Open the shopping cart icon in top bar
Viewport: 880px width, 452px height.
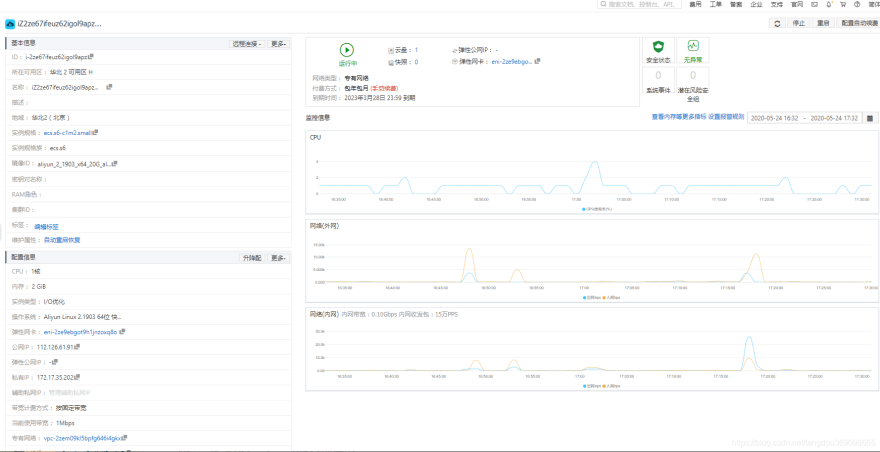(842, 4)
